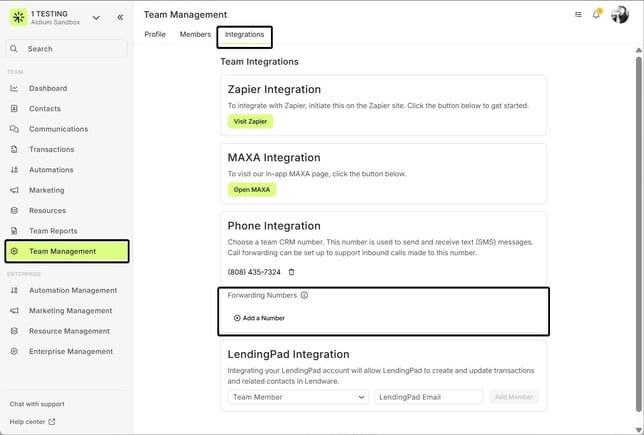Open Marketing section in sidebar

[46, 190]
